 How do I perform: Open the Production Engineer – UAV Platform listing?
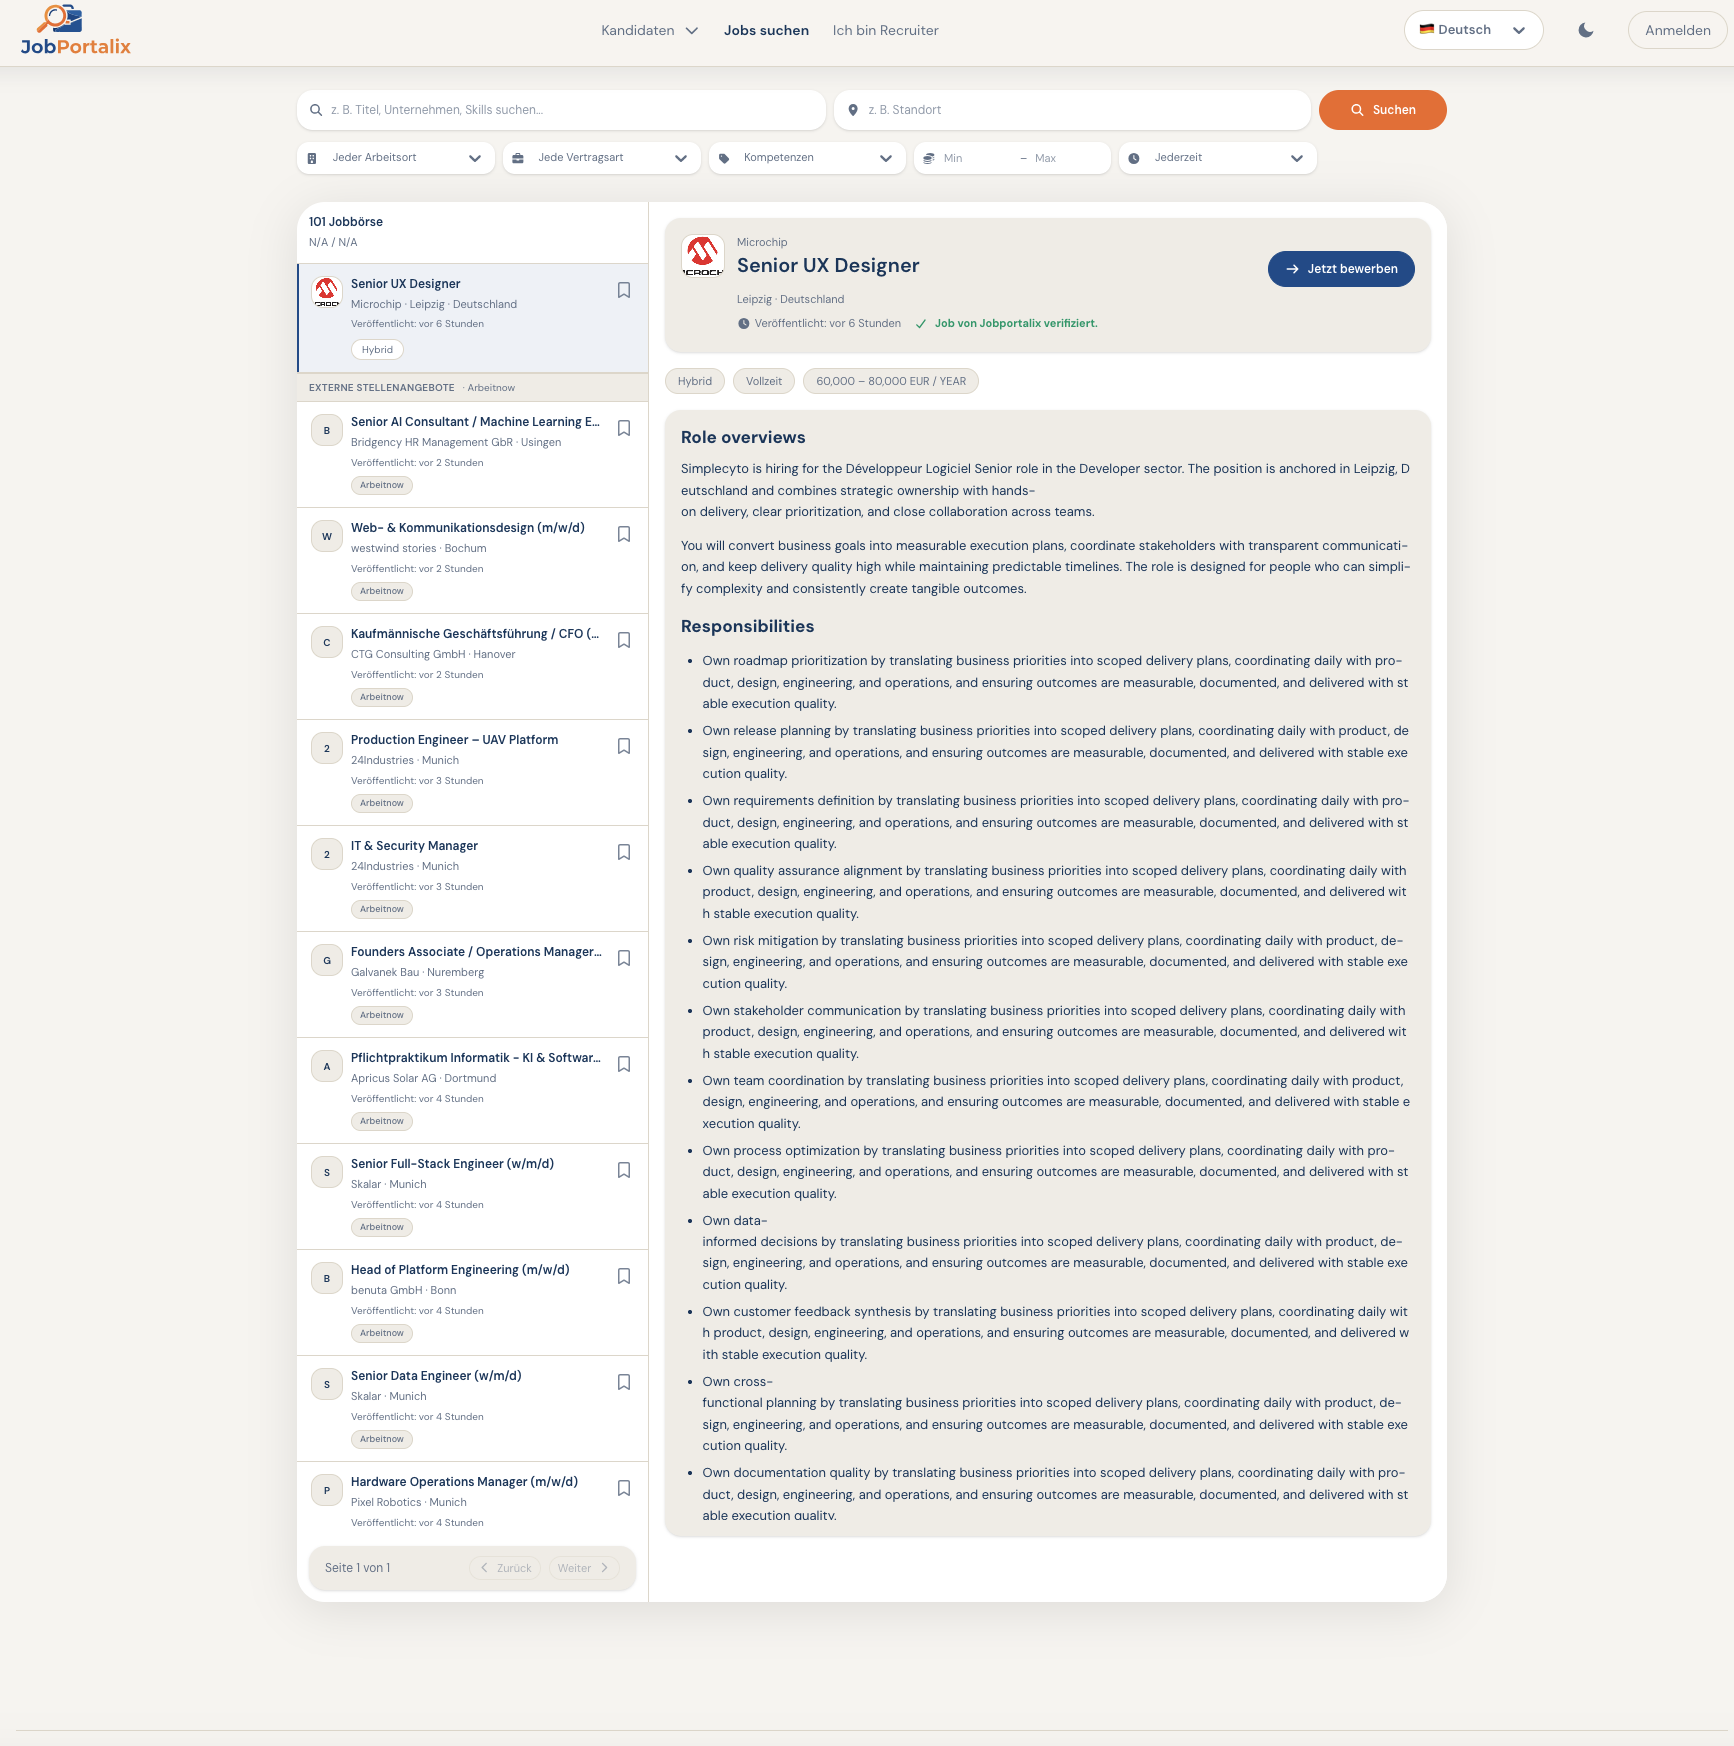tap(472, 772)
